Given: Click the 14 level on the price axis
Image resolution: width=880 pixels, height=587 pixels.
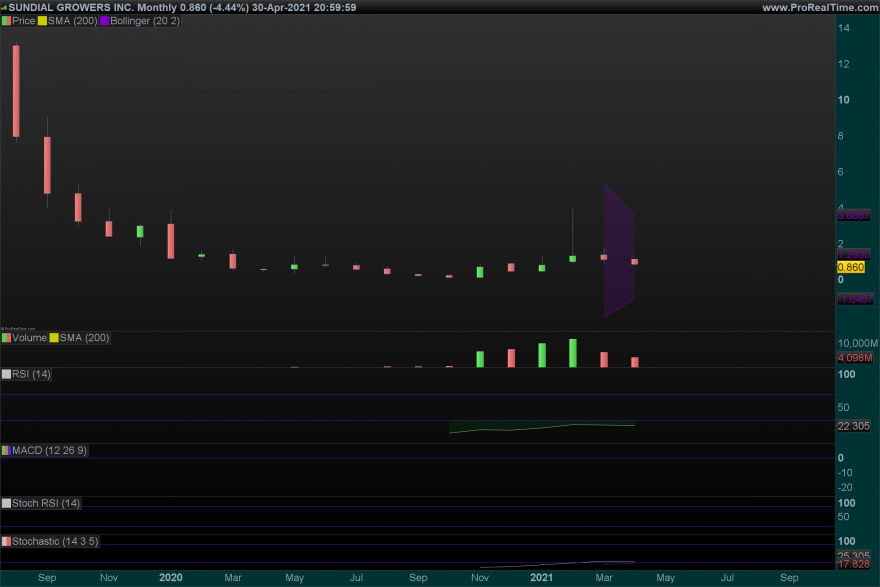Looking at the screenshot, I should click(x=844, y=28).
